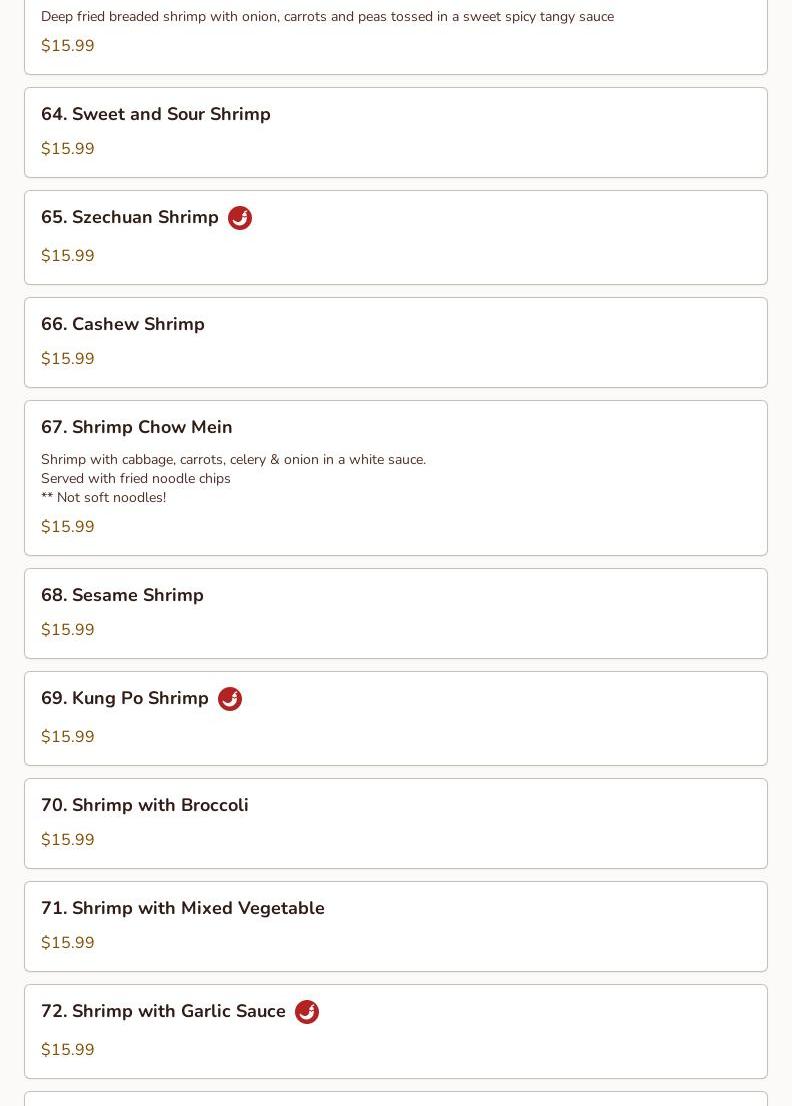Click the deep fried breaded shrimp description
Image resolution: width=792 pixels, height=1106 pixels.
(327, 17)
